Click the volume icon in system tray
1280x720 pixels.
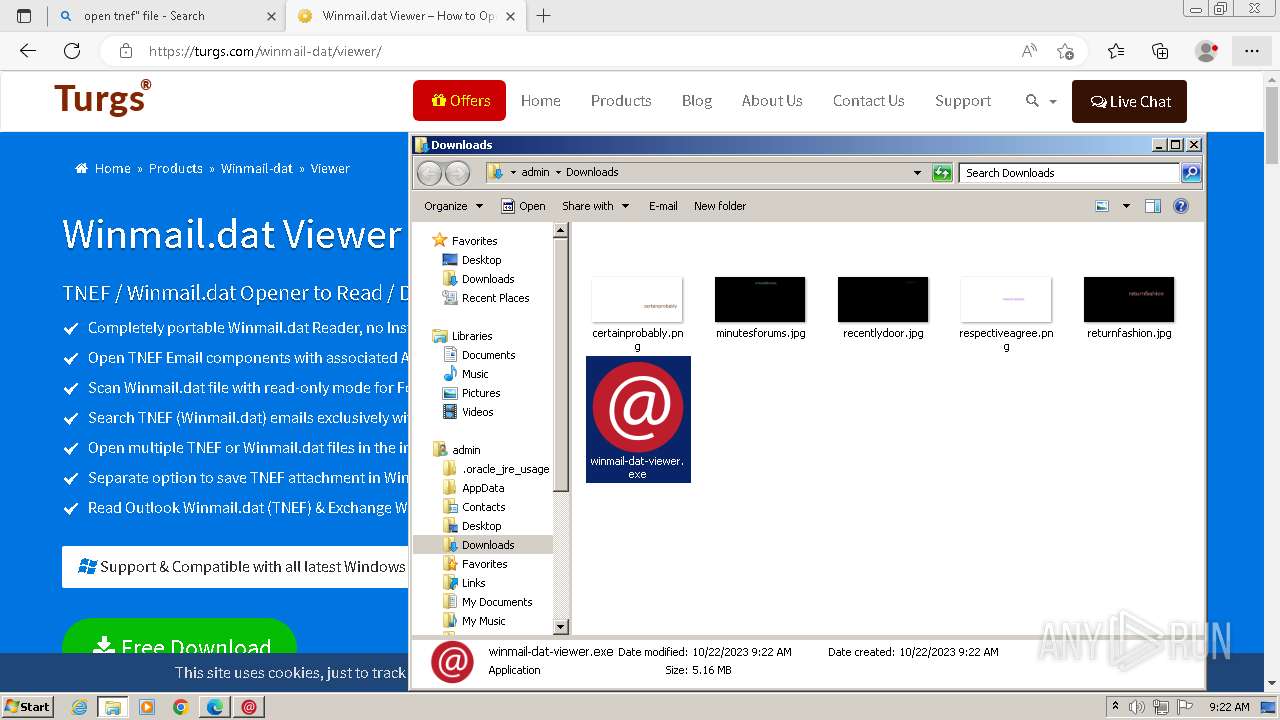point(1137,707)
